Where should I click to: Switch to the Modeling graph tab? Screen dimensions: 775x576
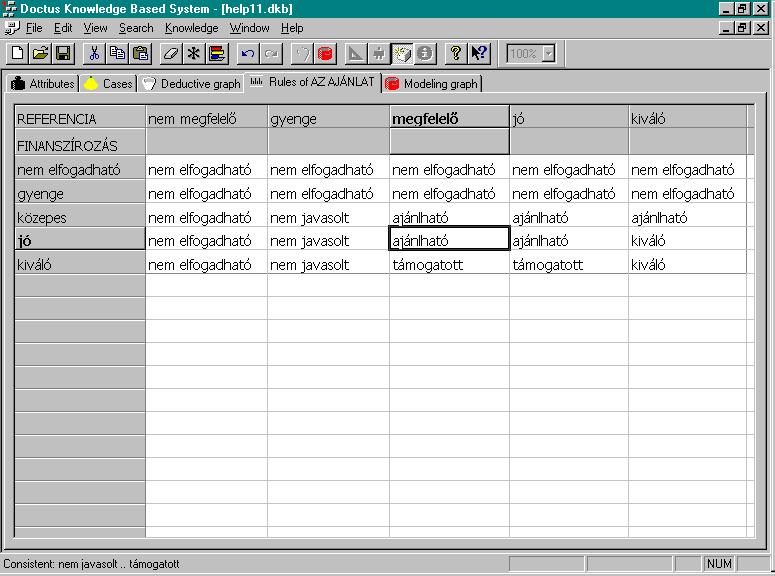click(x=432, y=84)
